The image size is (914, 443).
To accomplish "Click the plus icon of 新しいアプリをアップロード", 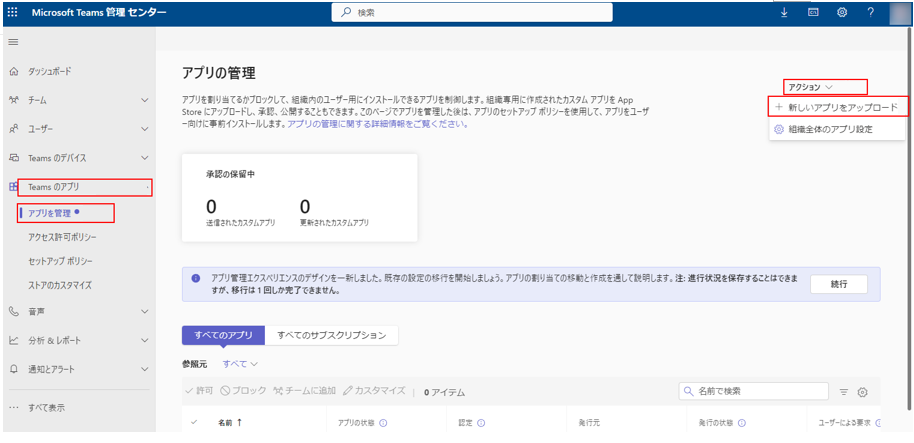I will pyautogui.click(x=778, y=107).
